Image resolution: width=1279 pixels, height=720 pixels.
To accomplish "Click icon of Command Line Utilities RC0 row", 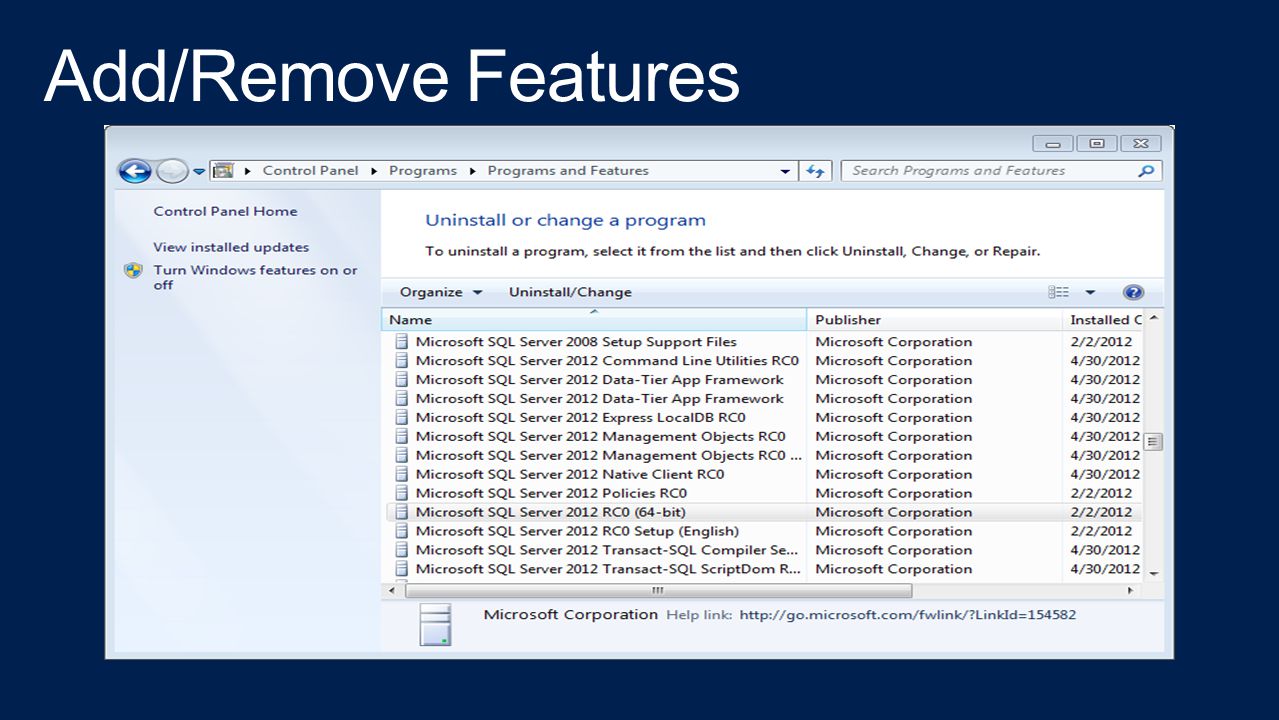I will (x=401, y=361).
